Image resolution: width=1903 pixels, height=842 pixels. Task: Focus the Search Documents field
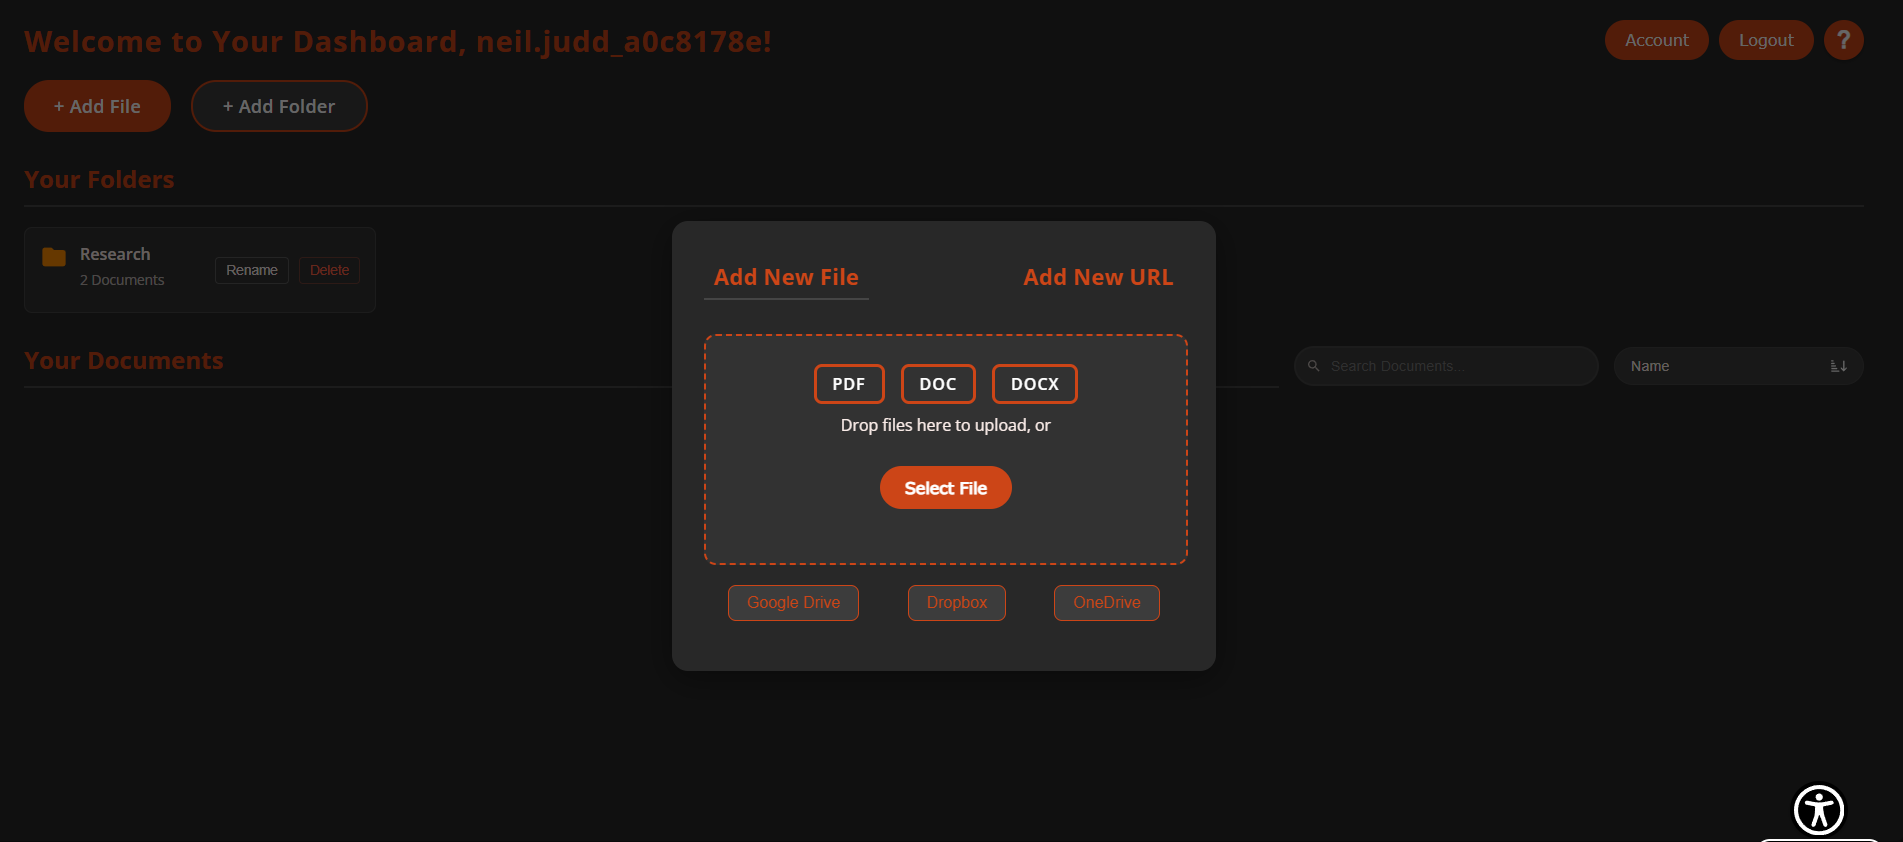(x=1455, y=366)
